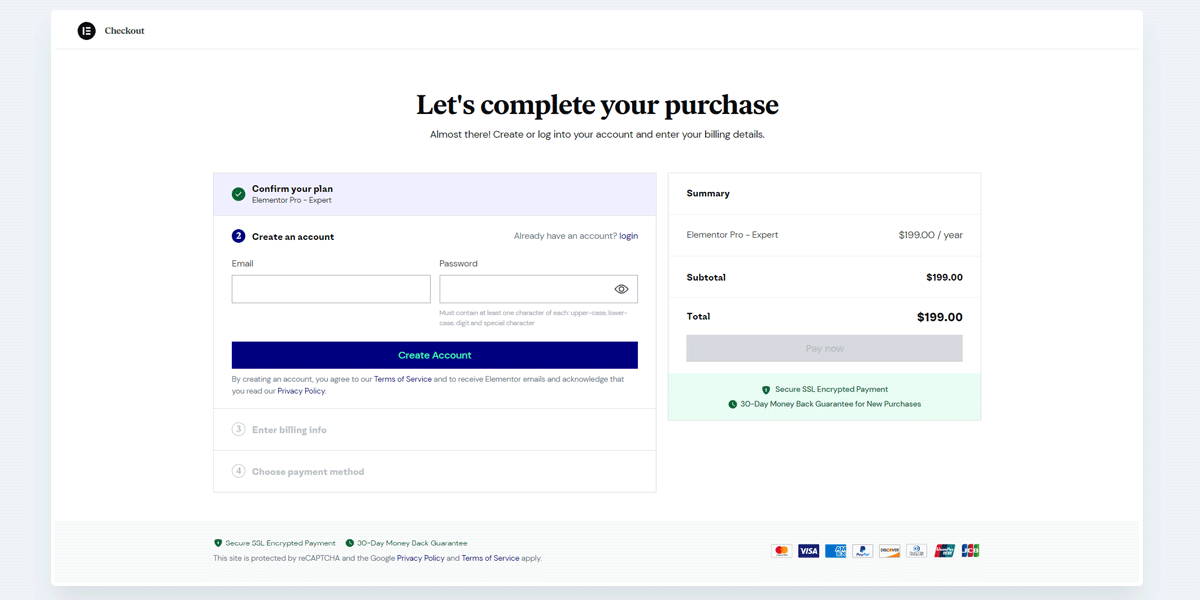Focus the Password input field

538,289
